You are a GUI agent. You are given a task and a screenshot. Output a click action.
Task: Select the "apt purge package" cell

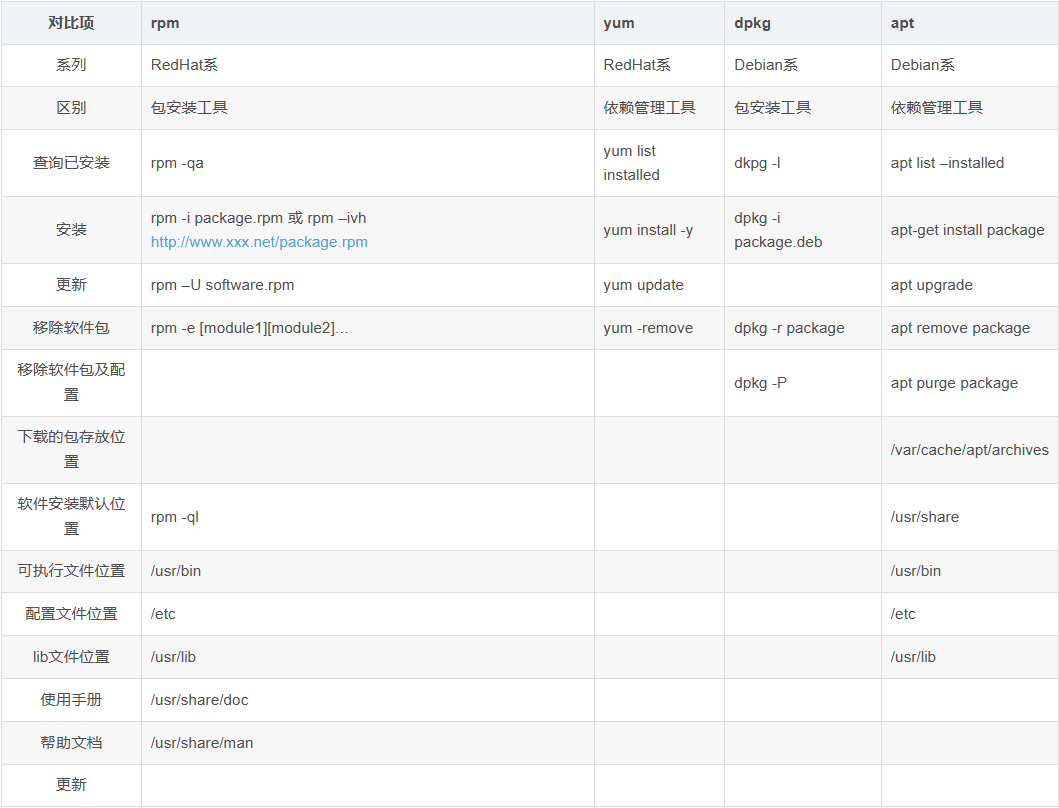[x=954, y=383]
